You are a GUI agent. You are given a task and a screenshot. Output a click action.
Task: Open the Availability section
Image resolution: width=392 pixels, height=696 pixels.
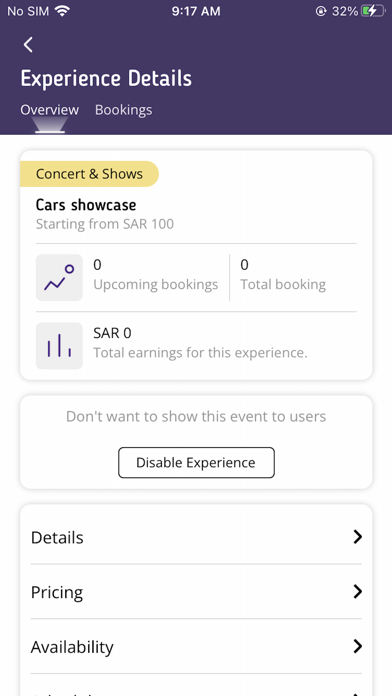coord(196,646)
